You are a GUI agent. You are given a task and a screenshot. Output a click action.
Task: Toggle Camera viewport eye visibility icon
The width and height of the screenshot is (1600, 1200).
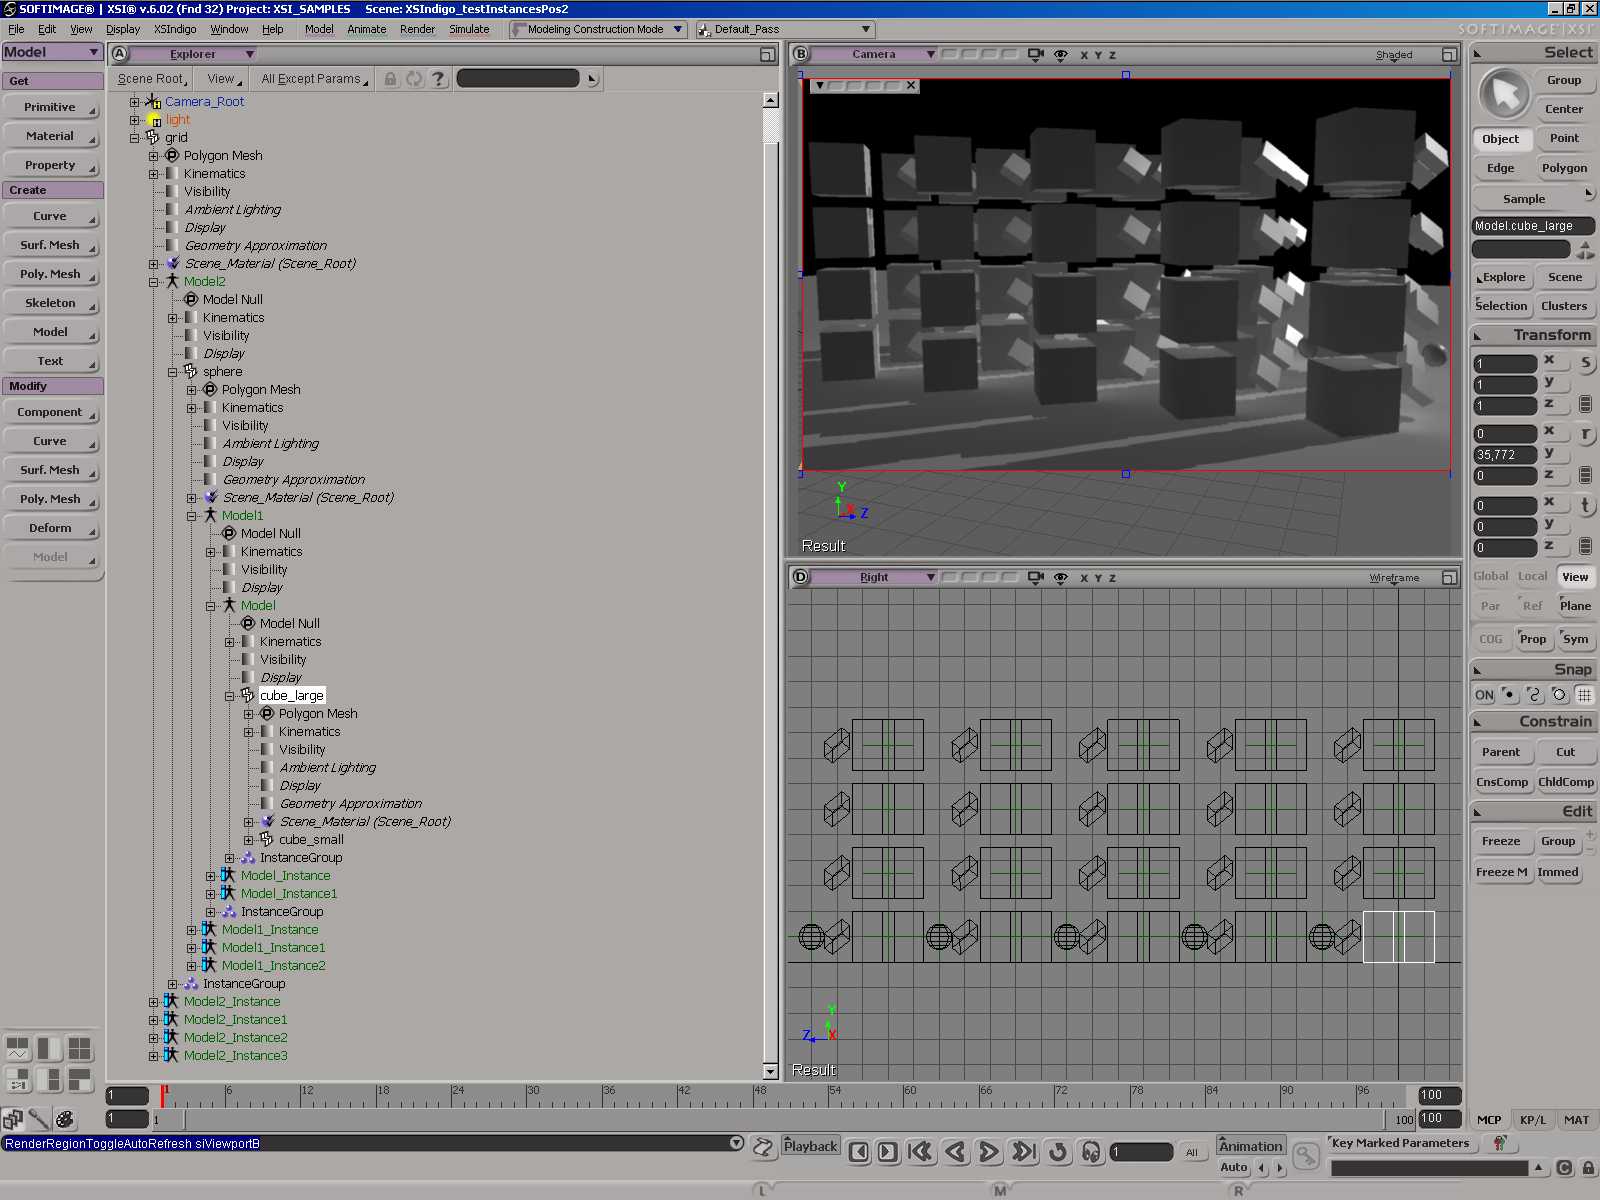click(1061, 55)
